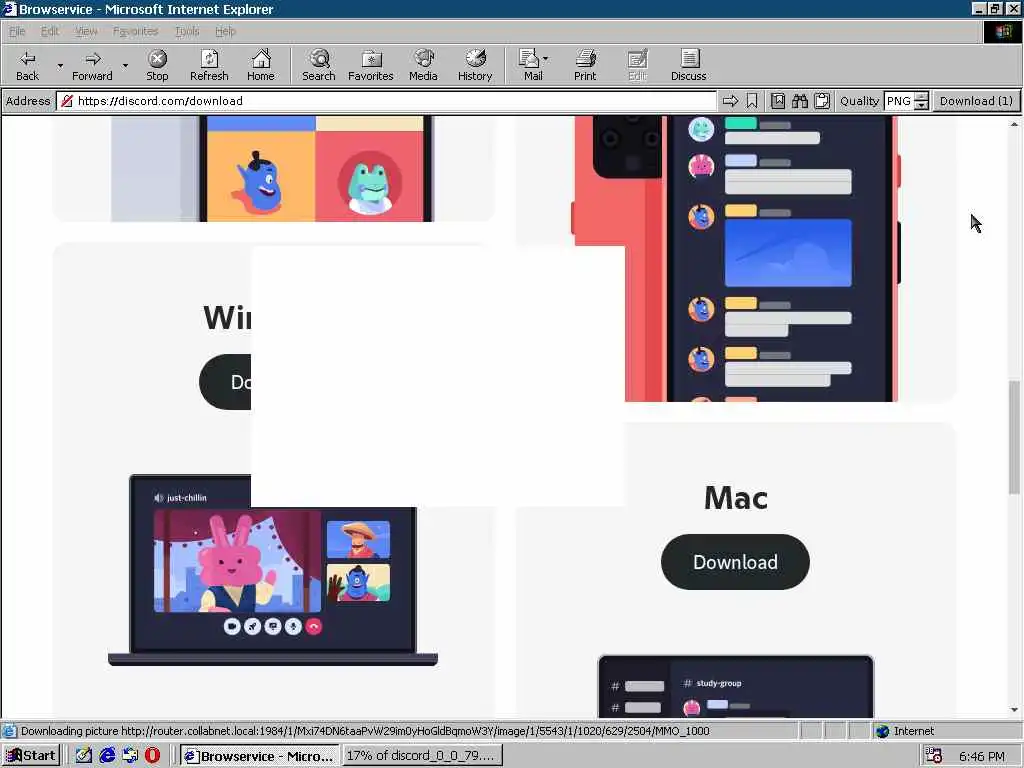
Task: Launch Opera from quick launch
Action: (153, 756)
